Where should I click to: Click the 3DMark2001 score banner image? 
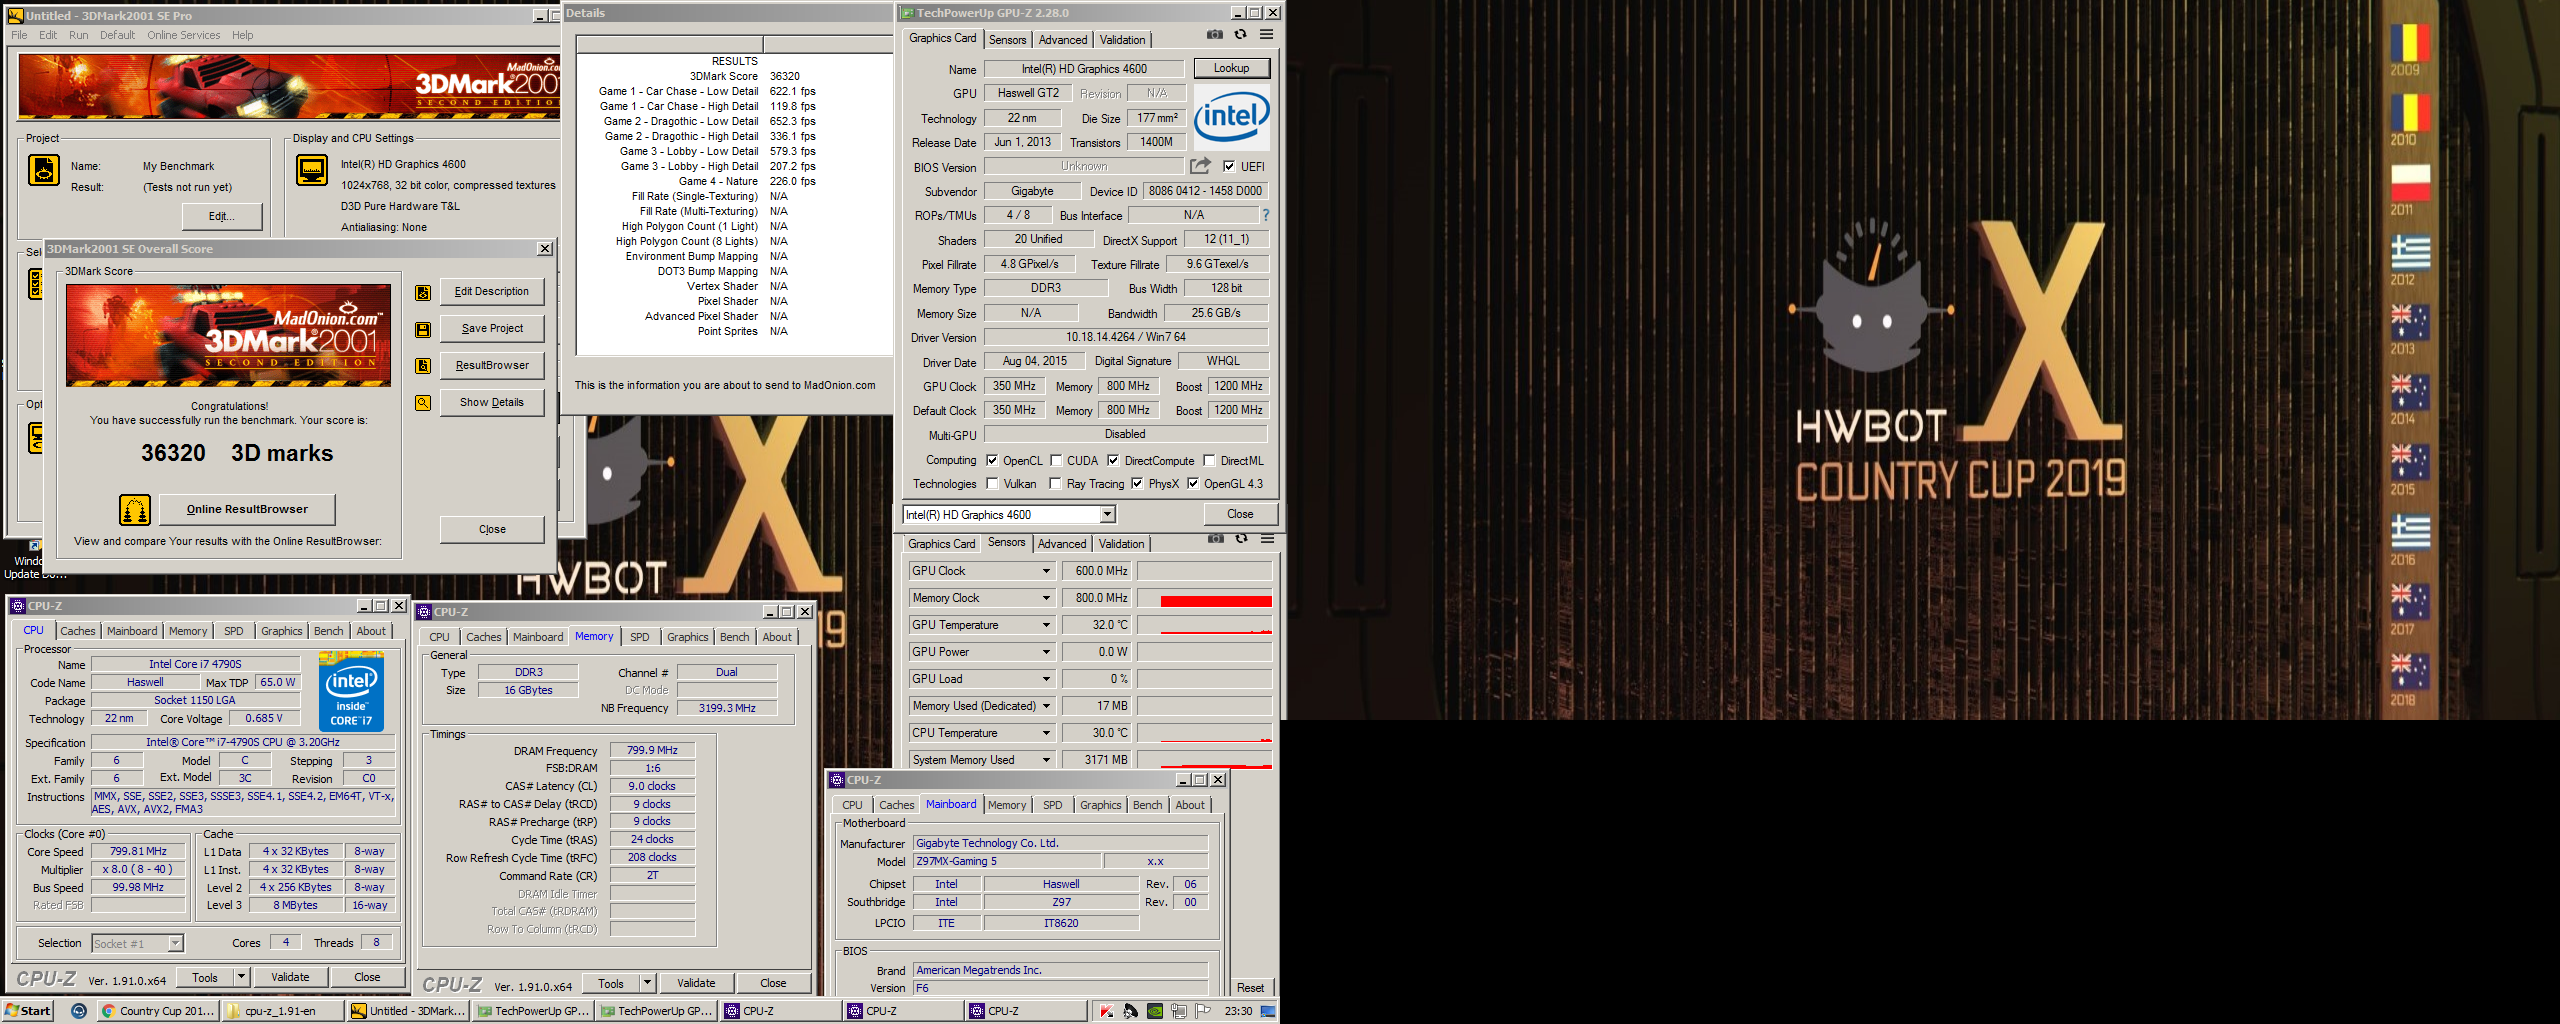click(229, 335)
